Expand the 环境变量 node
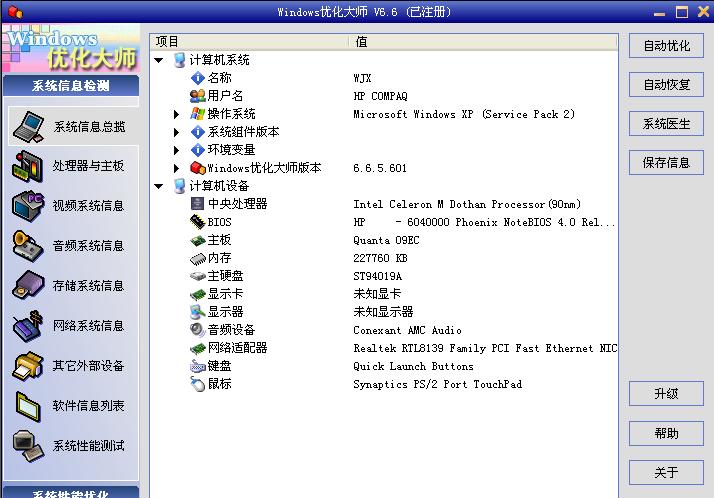The height and width of the screenshot is (498, 714). (x=176, y=150)
